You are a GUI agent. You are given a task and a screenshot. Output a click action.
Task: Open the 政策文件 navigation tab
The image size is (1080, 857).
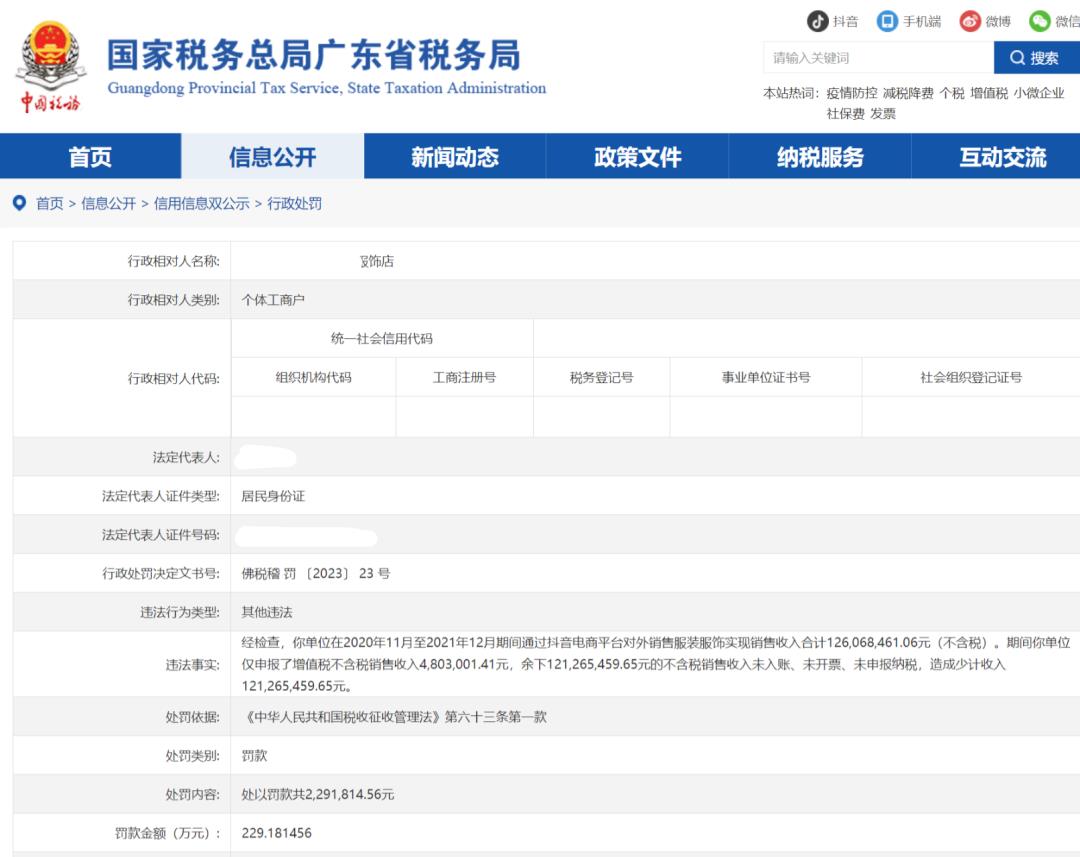point(637,157)
